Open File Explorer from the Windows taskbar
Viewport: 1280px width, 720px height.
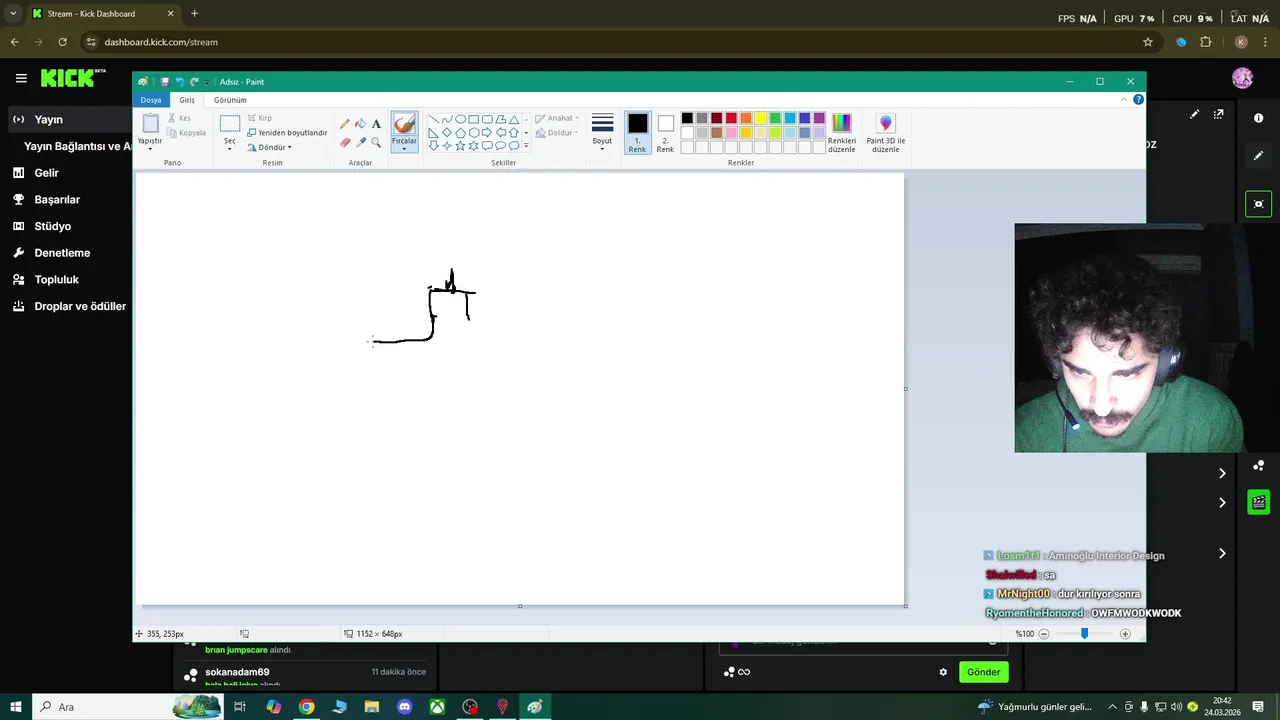click(372, 707)
